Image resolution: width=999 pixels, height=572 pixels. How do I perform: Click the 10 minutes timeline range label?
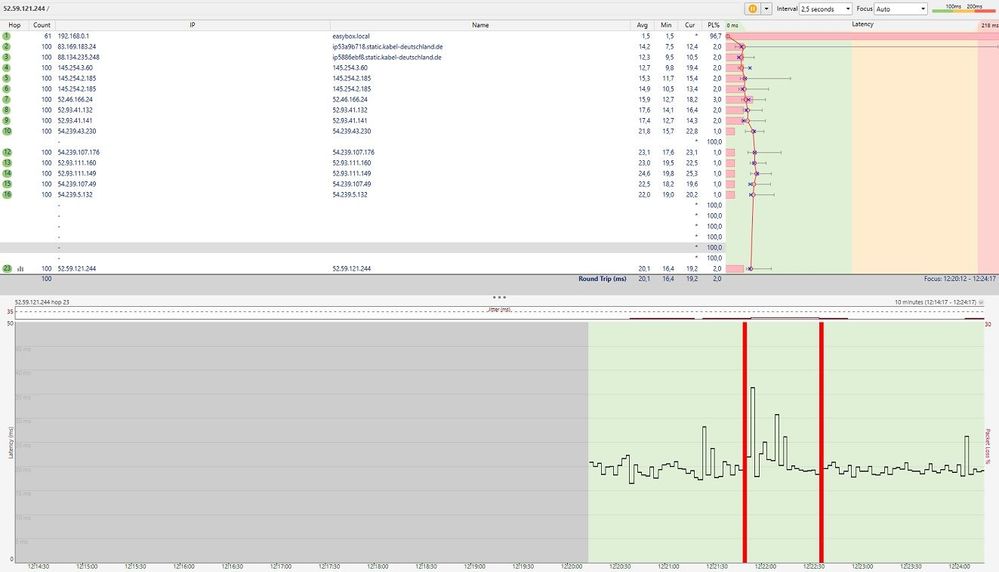coord(935,303)
